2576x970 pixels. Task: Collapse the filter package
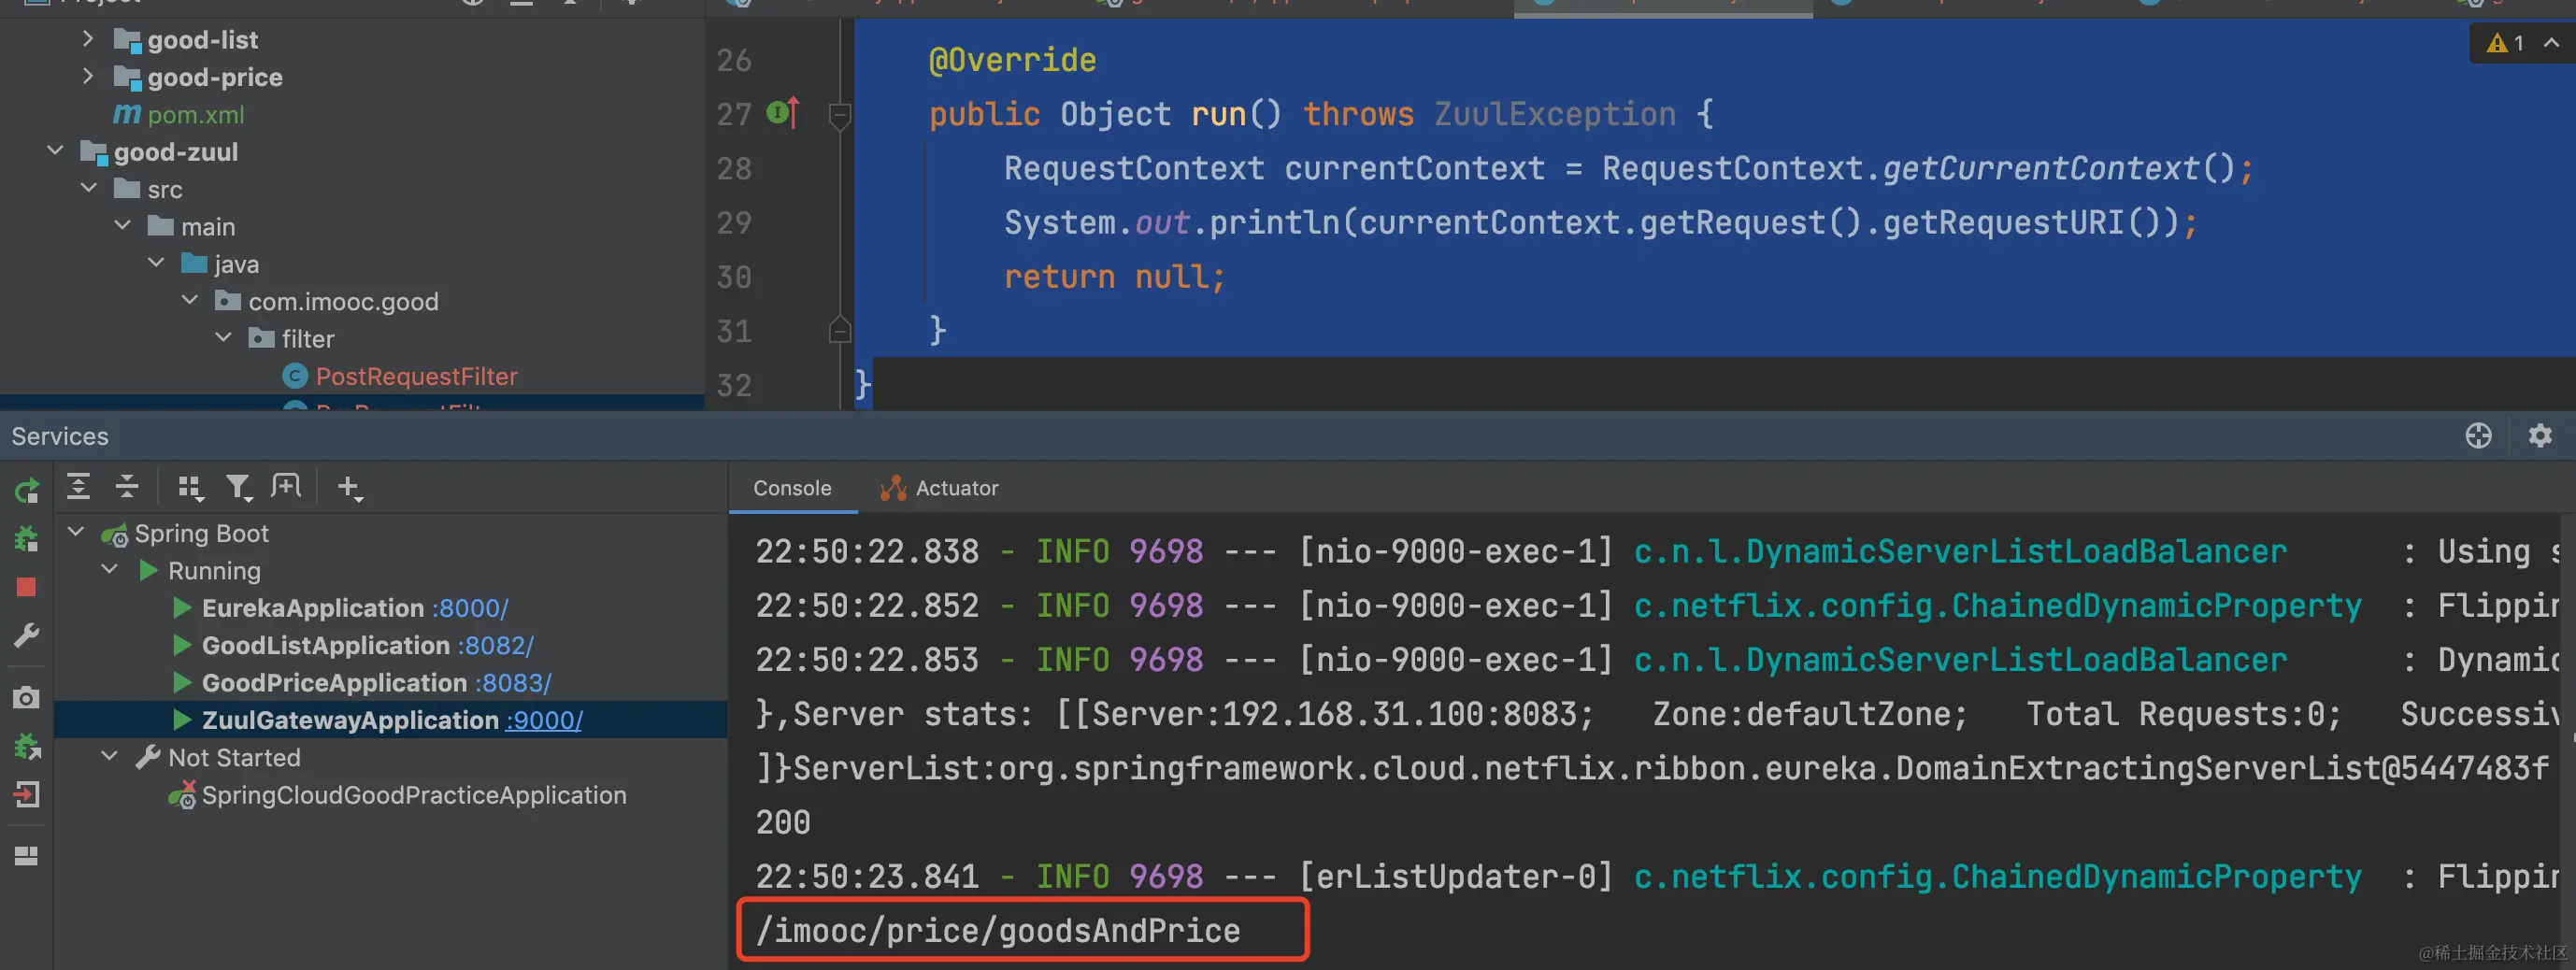point(223,338)
